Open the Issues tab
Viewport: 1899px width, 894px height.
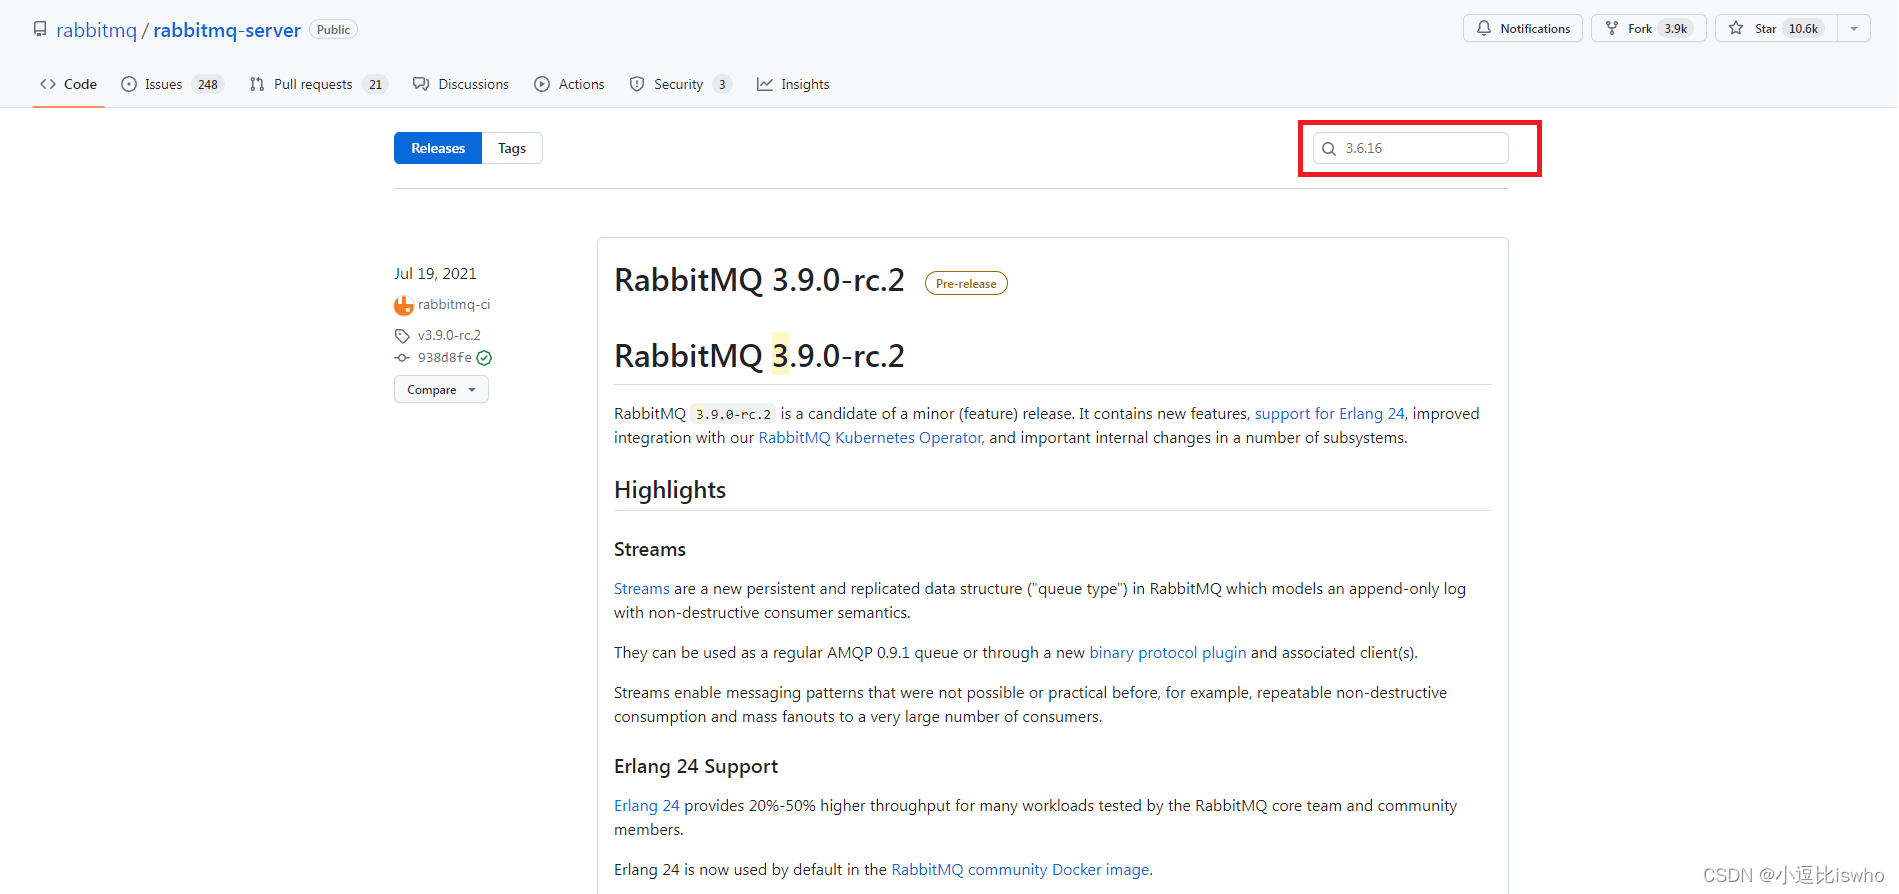tap(172, 84)
